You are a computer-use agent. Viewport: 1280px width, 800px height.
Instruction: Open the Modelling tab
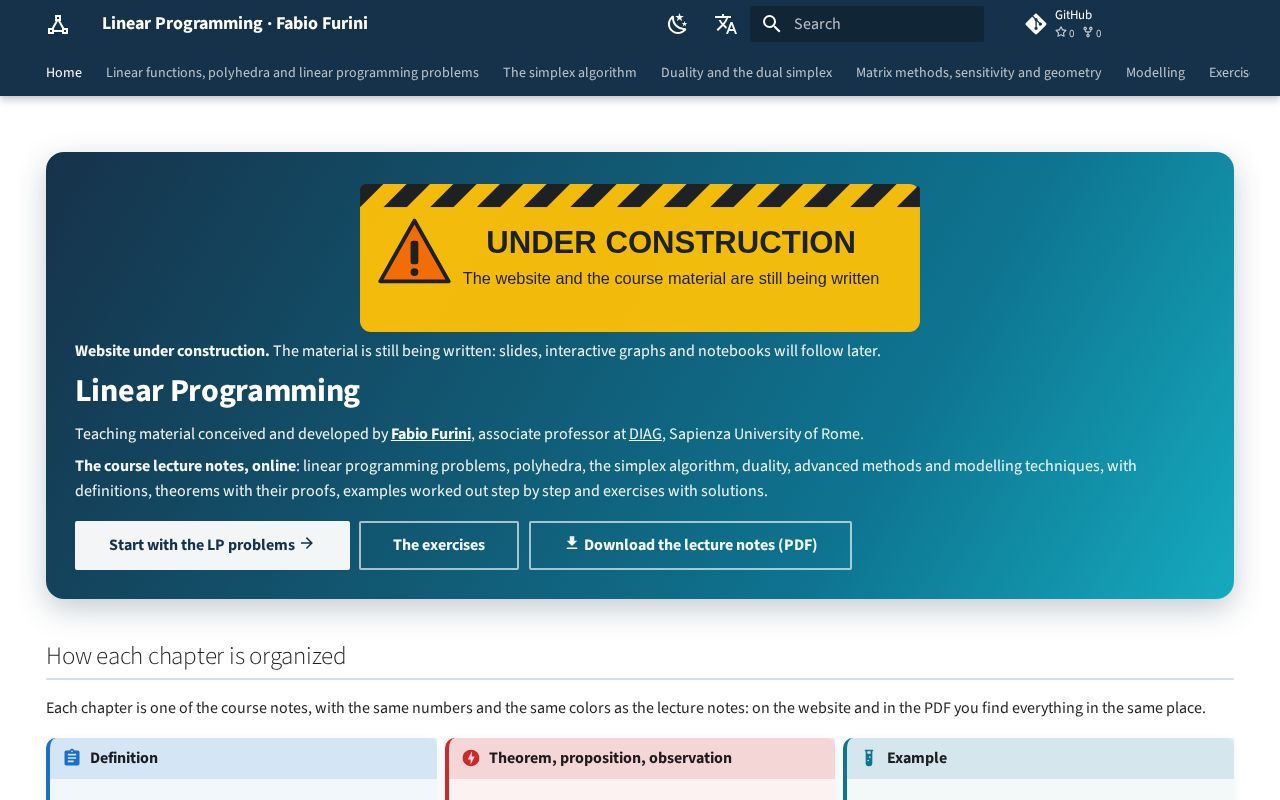pyautogui.click(x=1155, y=72)
